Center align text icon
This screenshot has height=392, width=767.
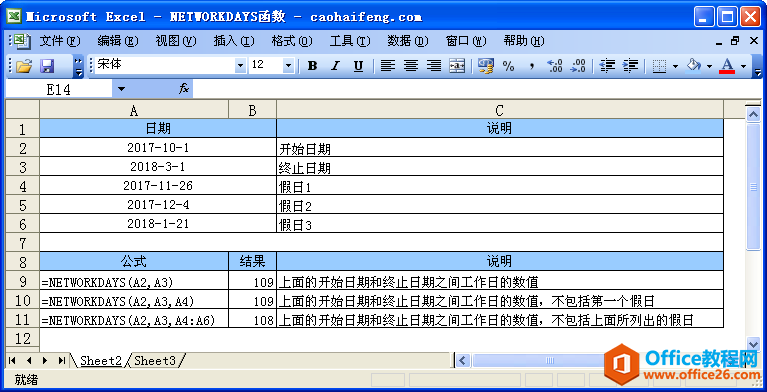(411, 66)
